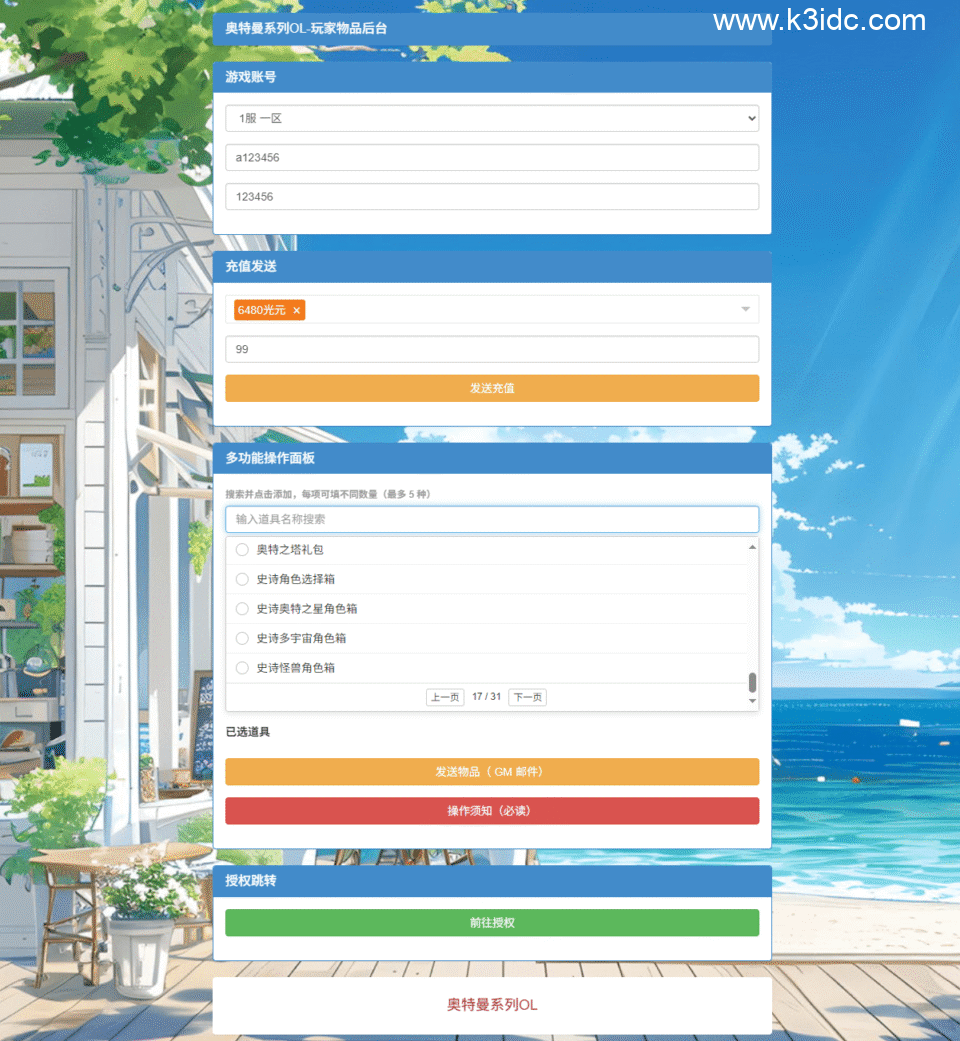The width and height of the screenshot is (960, 1041).
Task: Click the item list scrollbar down arrow
Action: coord(752,701)
